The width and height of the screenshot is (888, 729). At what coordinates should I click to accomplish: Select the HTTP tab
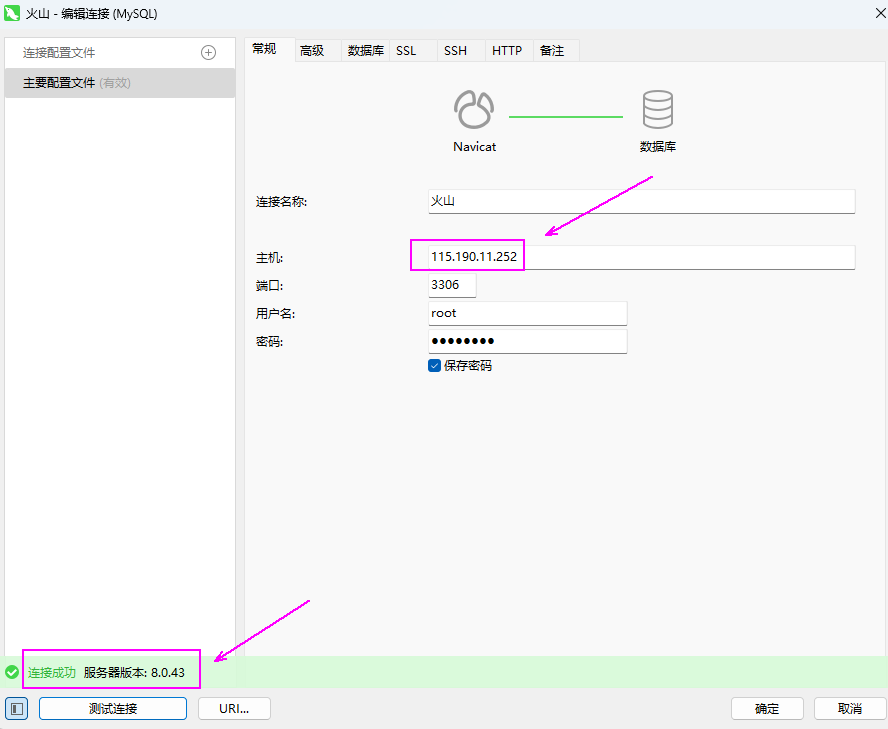click(507, 51)
